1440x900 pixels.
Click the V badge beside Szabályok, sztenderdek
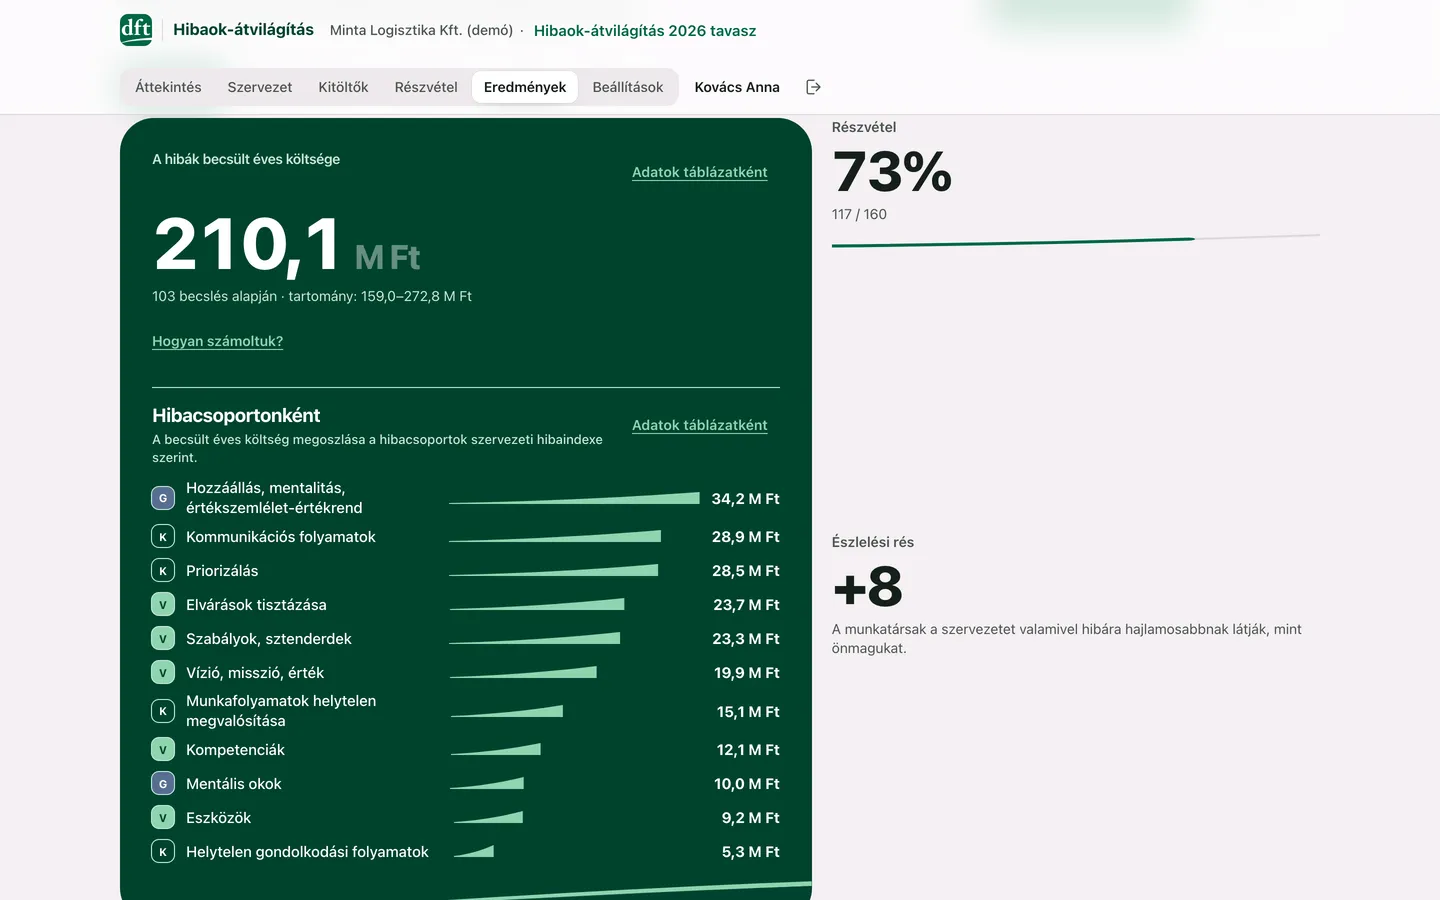point(163,639)
